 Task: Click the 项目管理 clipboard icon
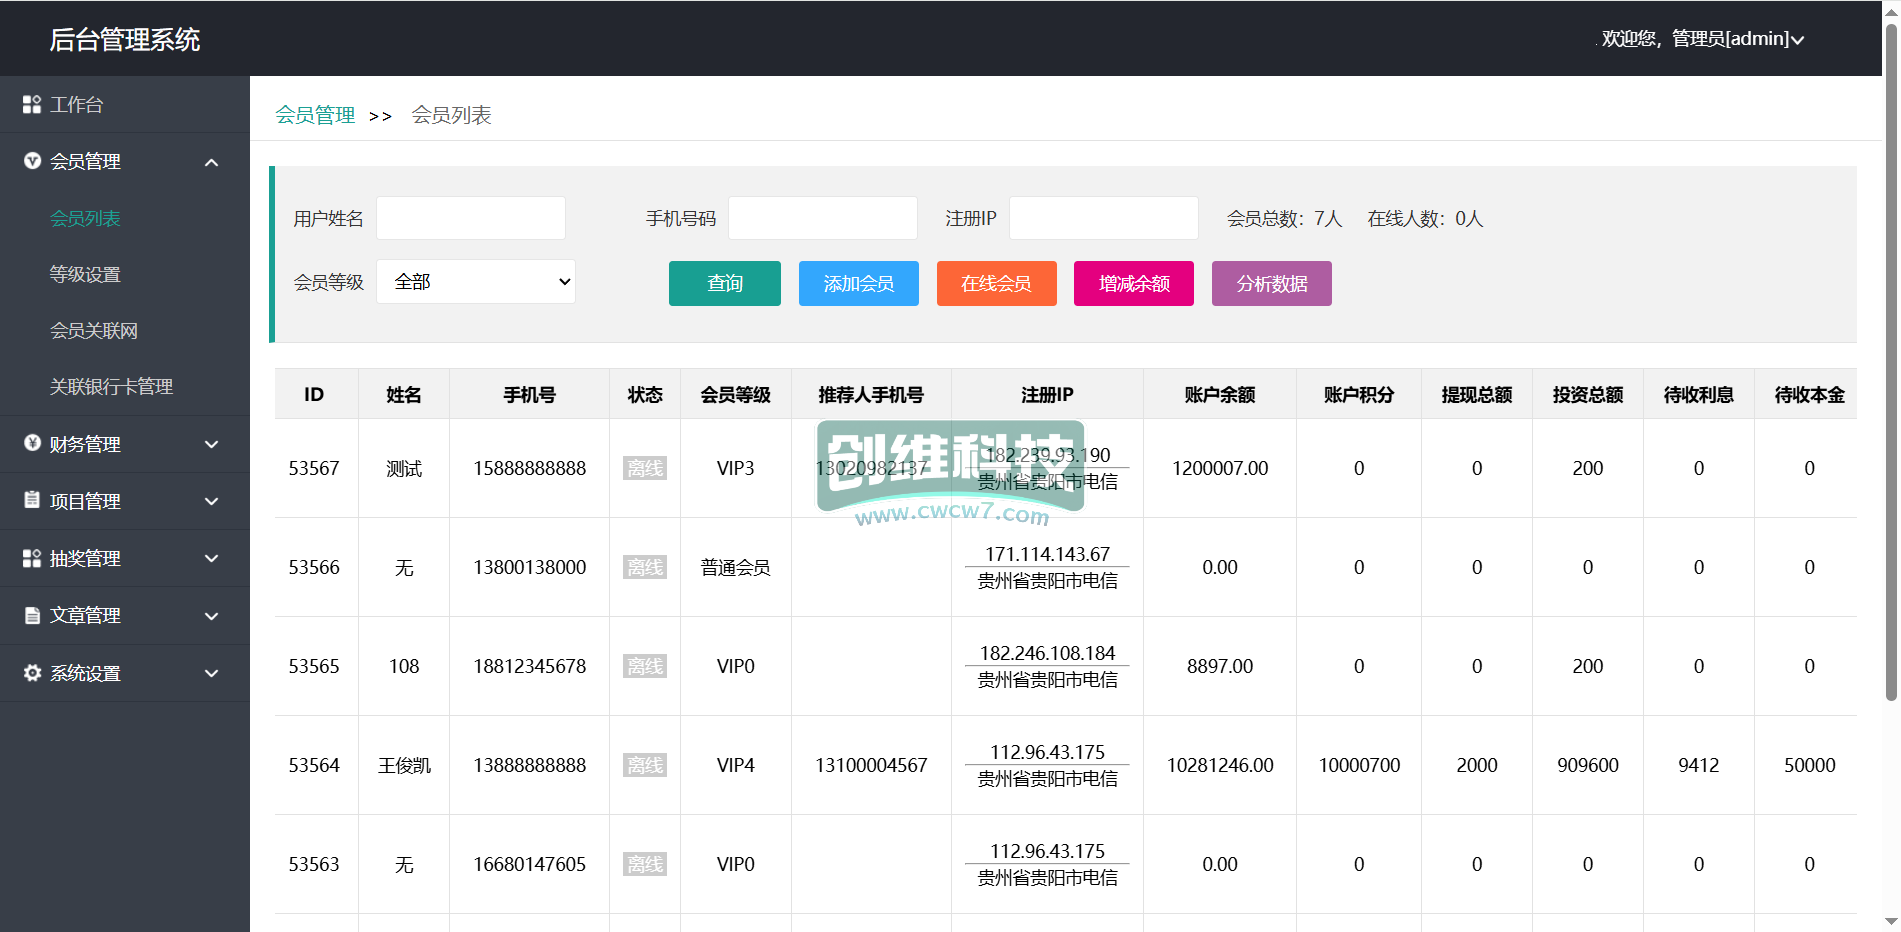32,500
